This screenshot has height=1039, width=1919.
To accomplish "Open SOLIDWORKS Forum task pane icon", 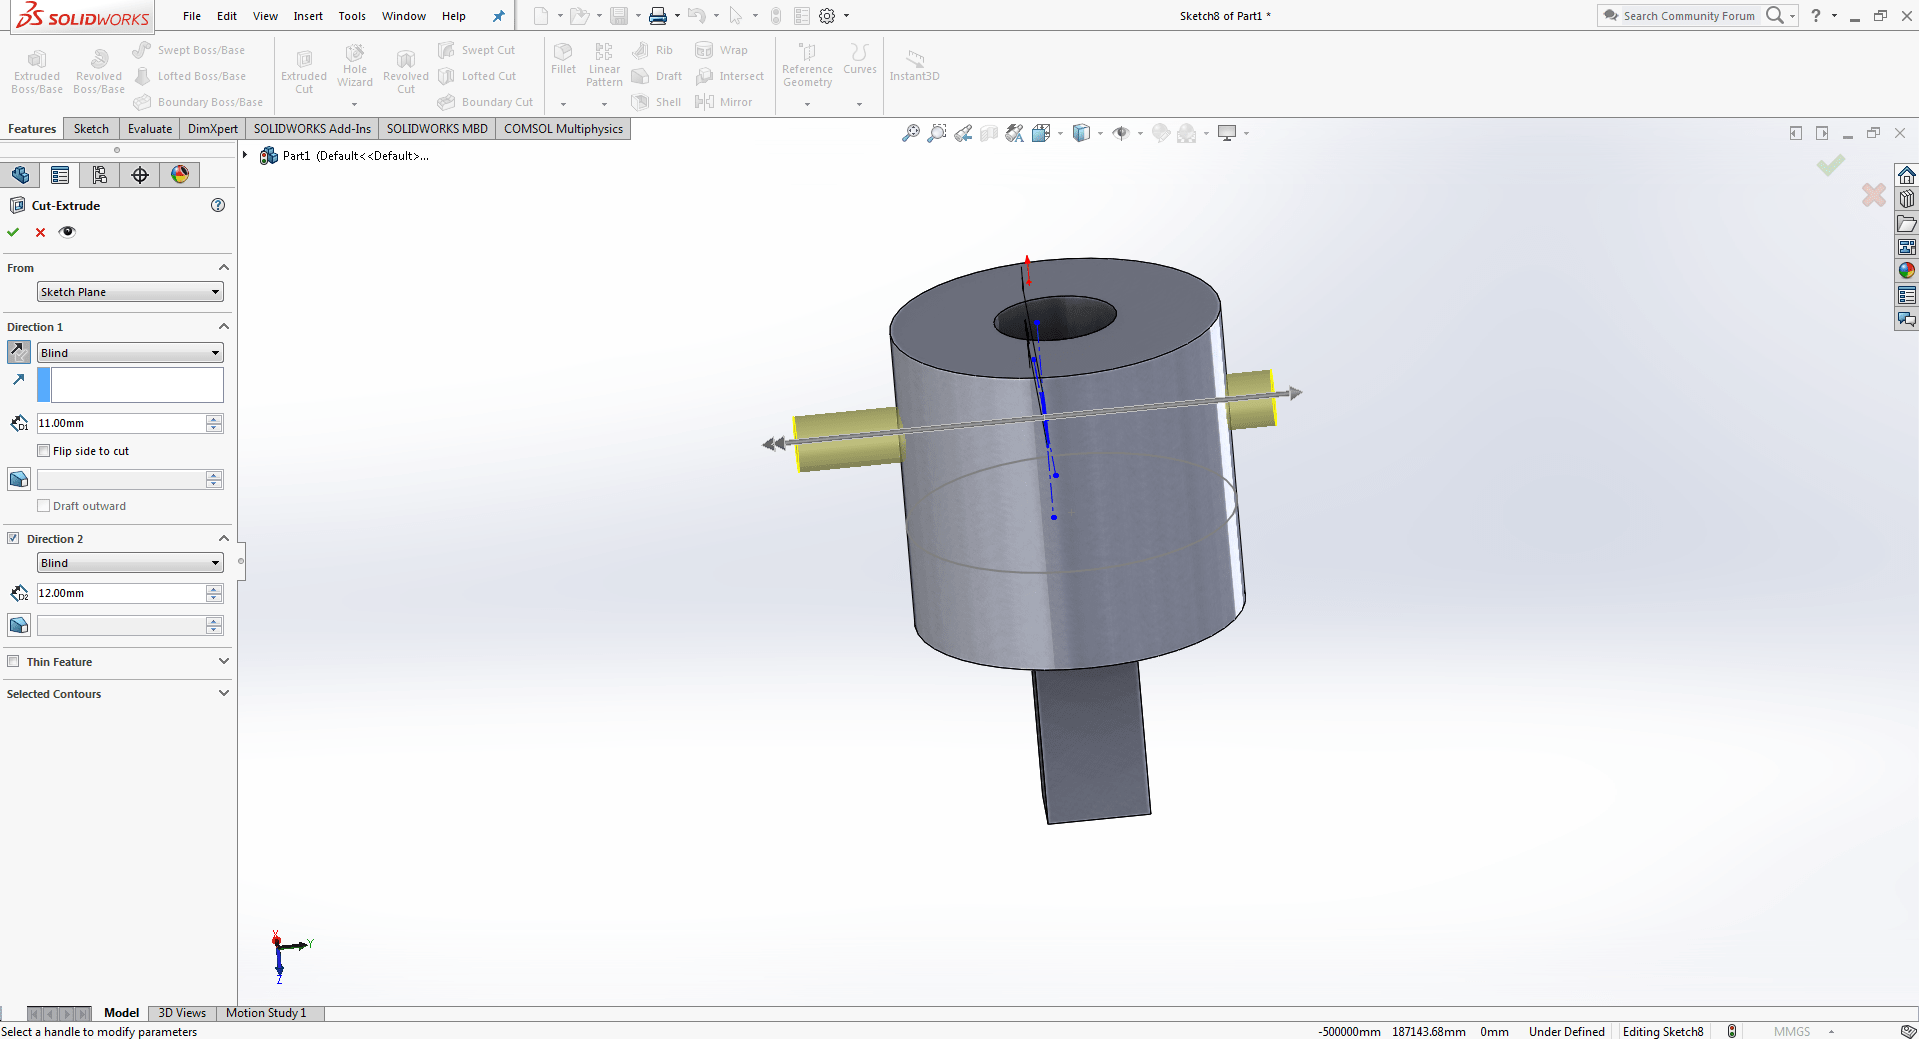I will (1907, 320).
